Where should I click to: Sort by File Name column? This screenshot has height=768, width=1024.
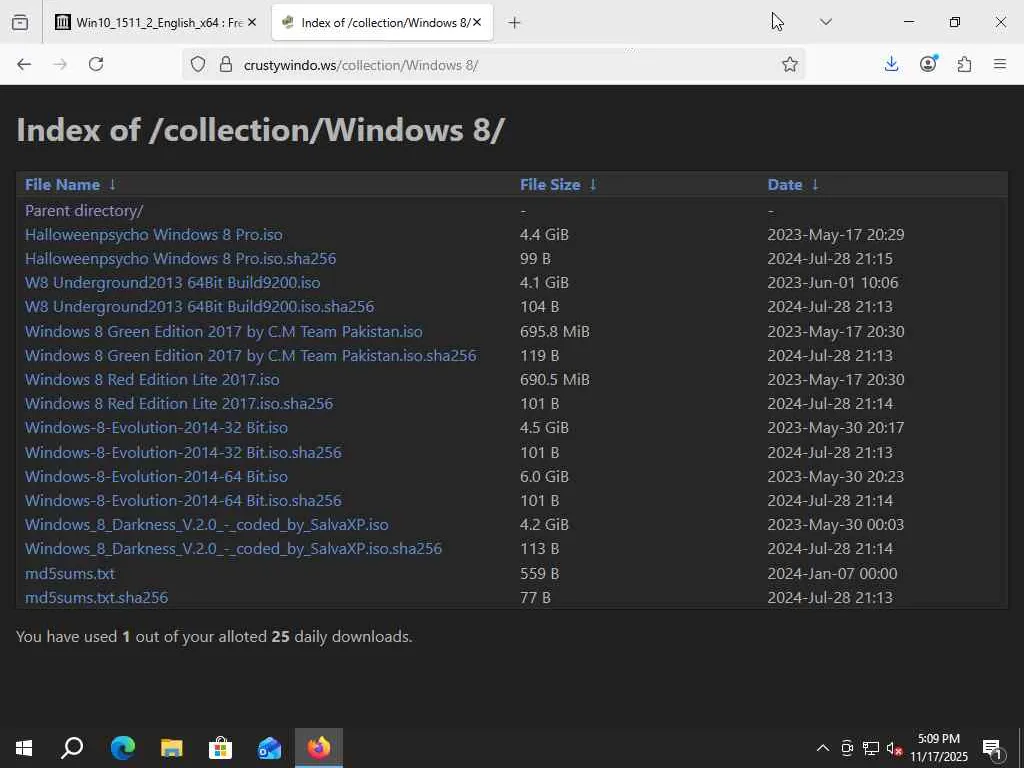point(63,185)
